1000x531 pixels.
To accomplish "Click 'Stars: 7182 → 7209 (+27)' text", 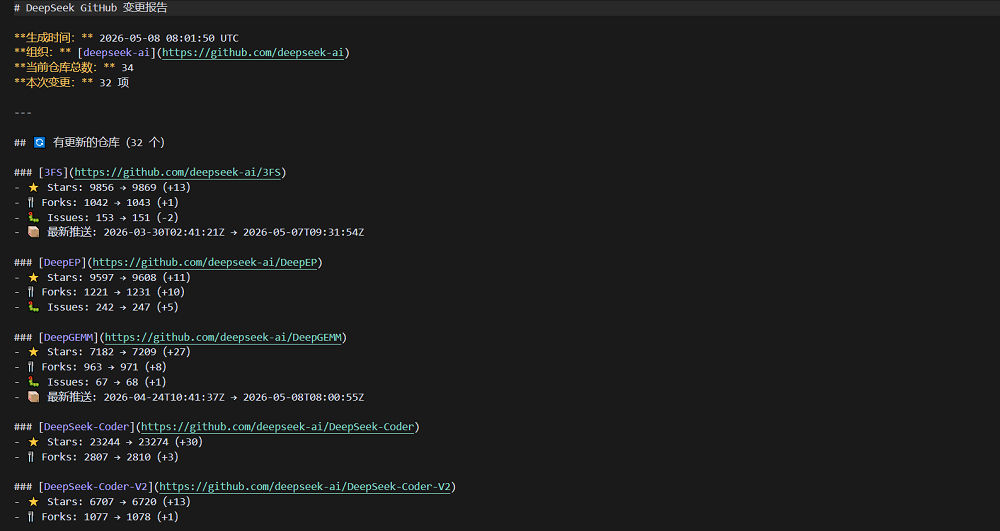I will [119, 352].
